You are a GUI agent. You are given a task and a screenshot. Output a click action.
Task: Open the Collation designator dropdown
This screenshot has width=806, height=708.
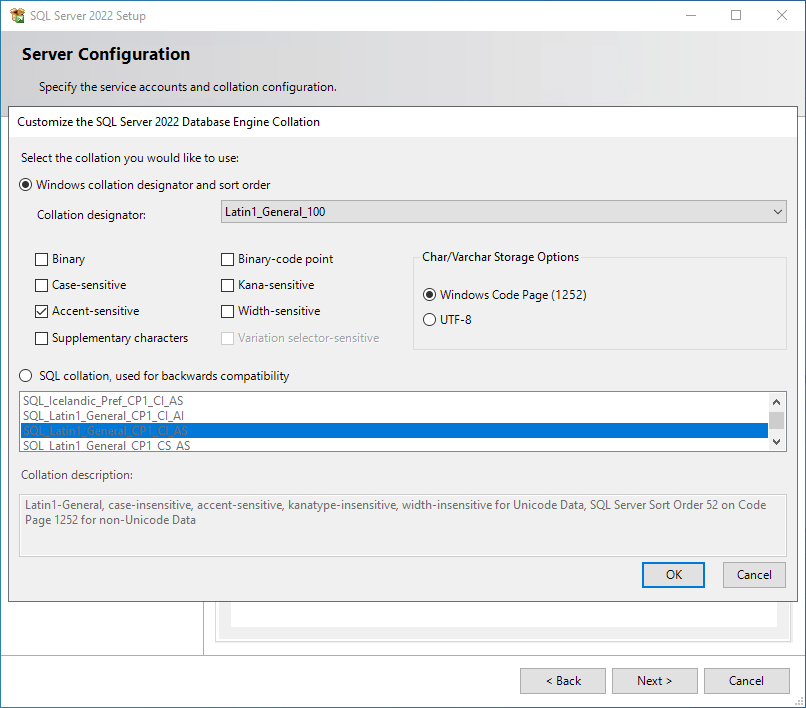point(777,211)
